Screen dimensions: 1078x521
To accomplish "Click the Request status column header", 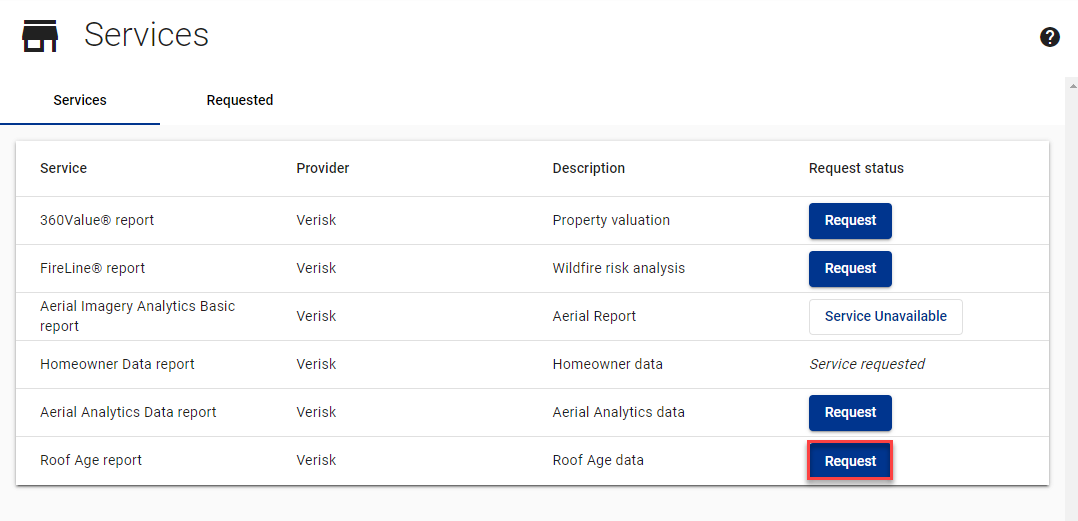I will [x=856, y=168].
